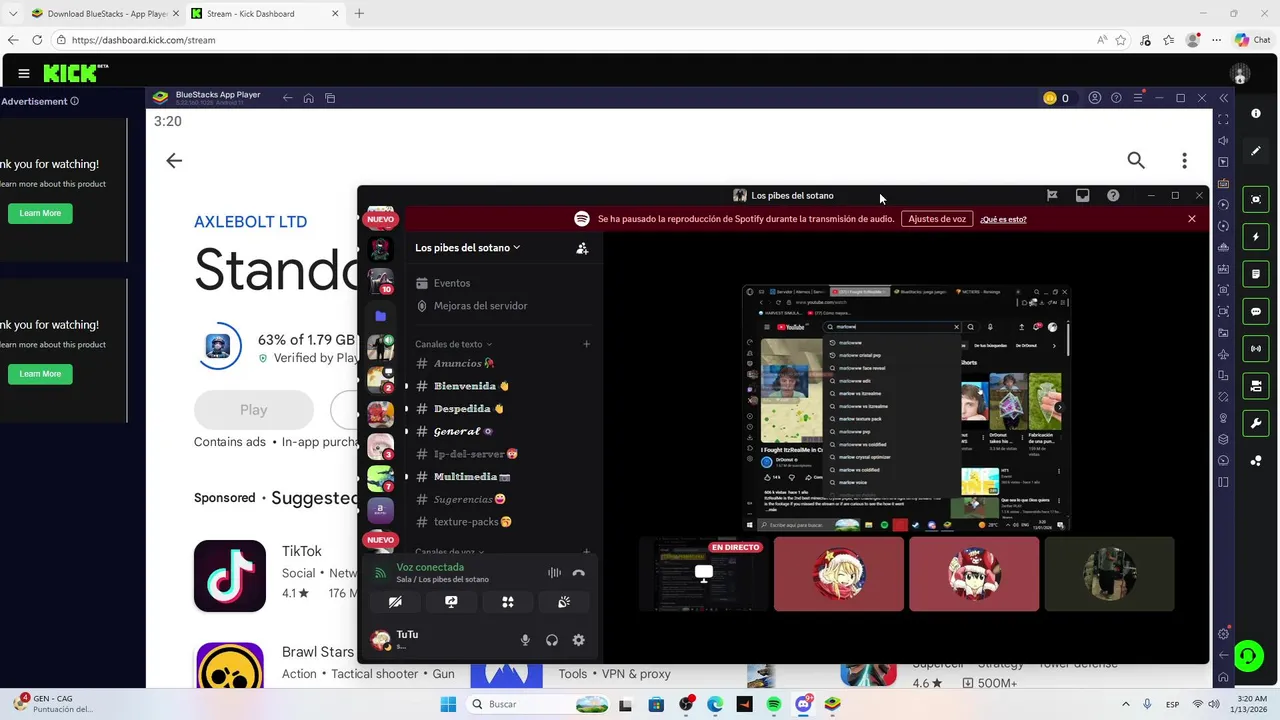Invite people icon next to server name
The image size is (1280, 720).
(x=582, y=248)
